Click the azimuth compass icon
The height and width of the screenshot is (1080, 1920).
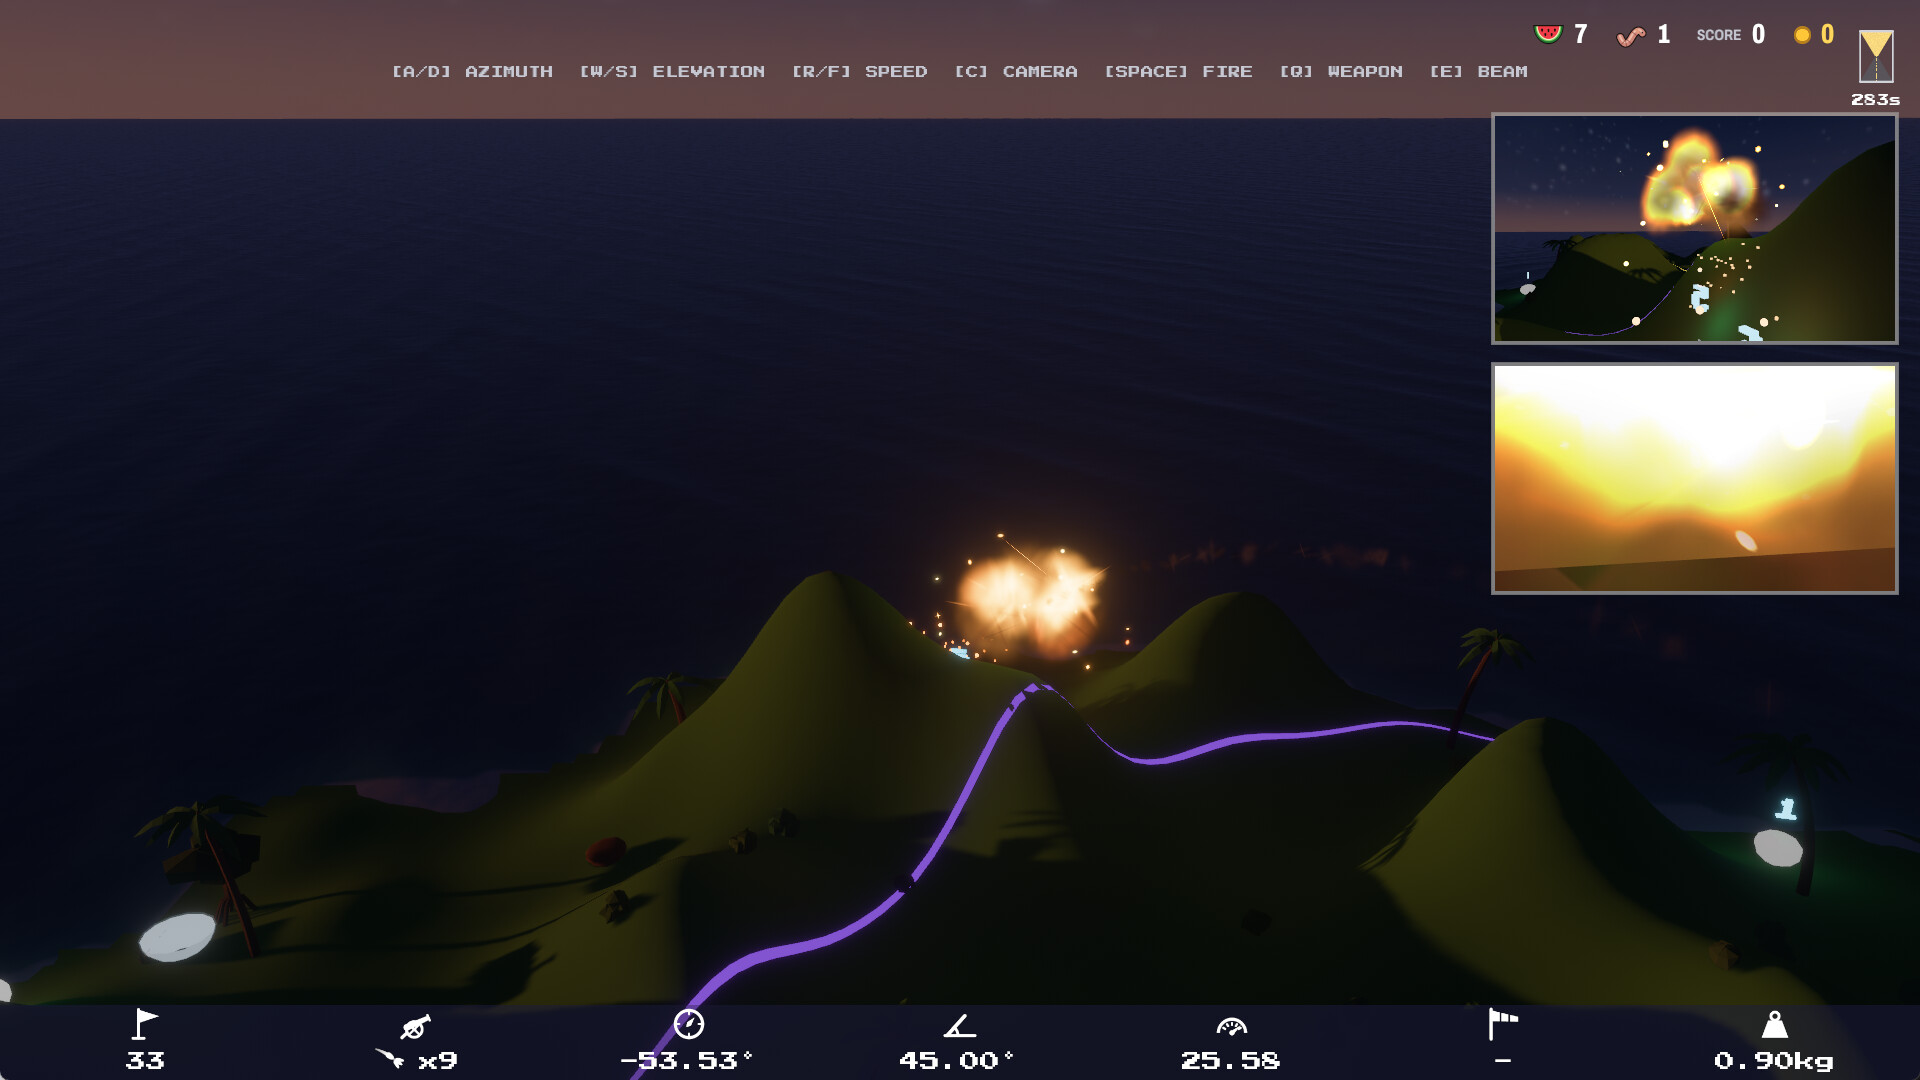[689, 1024]
